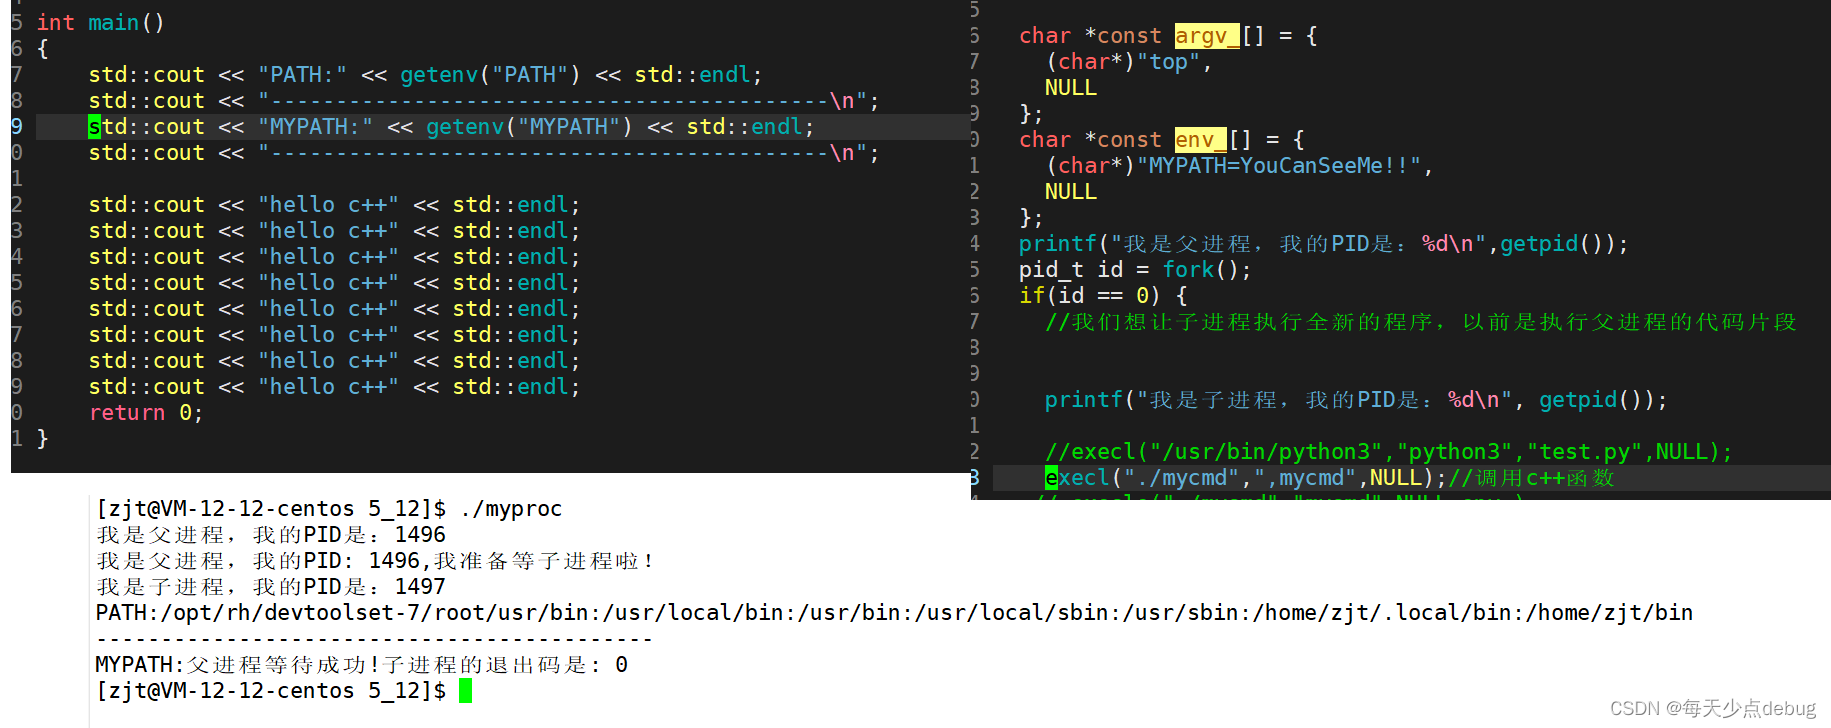Image resolution: width=1831 pixels, height=728 pixels.
Task: Click the green cursor on std::cout line 9
Action: [x=94, y=127]
